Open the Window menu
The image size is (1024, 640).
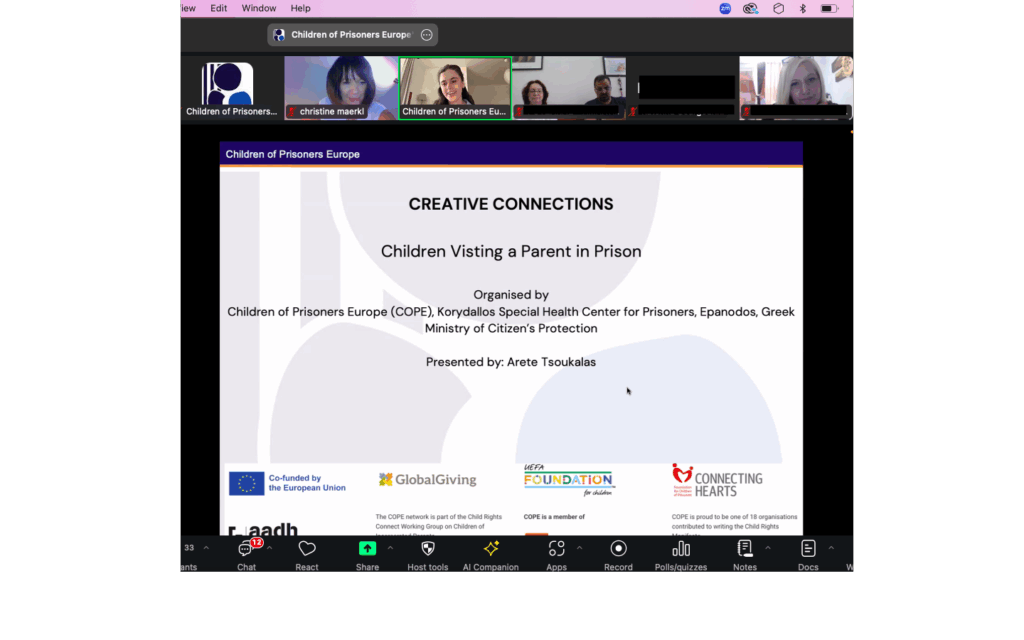(259, 8)
